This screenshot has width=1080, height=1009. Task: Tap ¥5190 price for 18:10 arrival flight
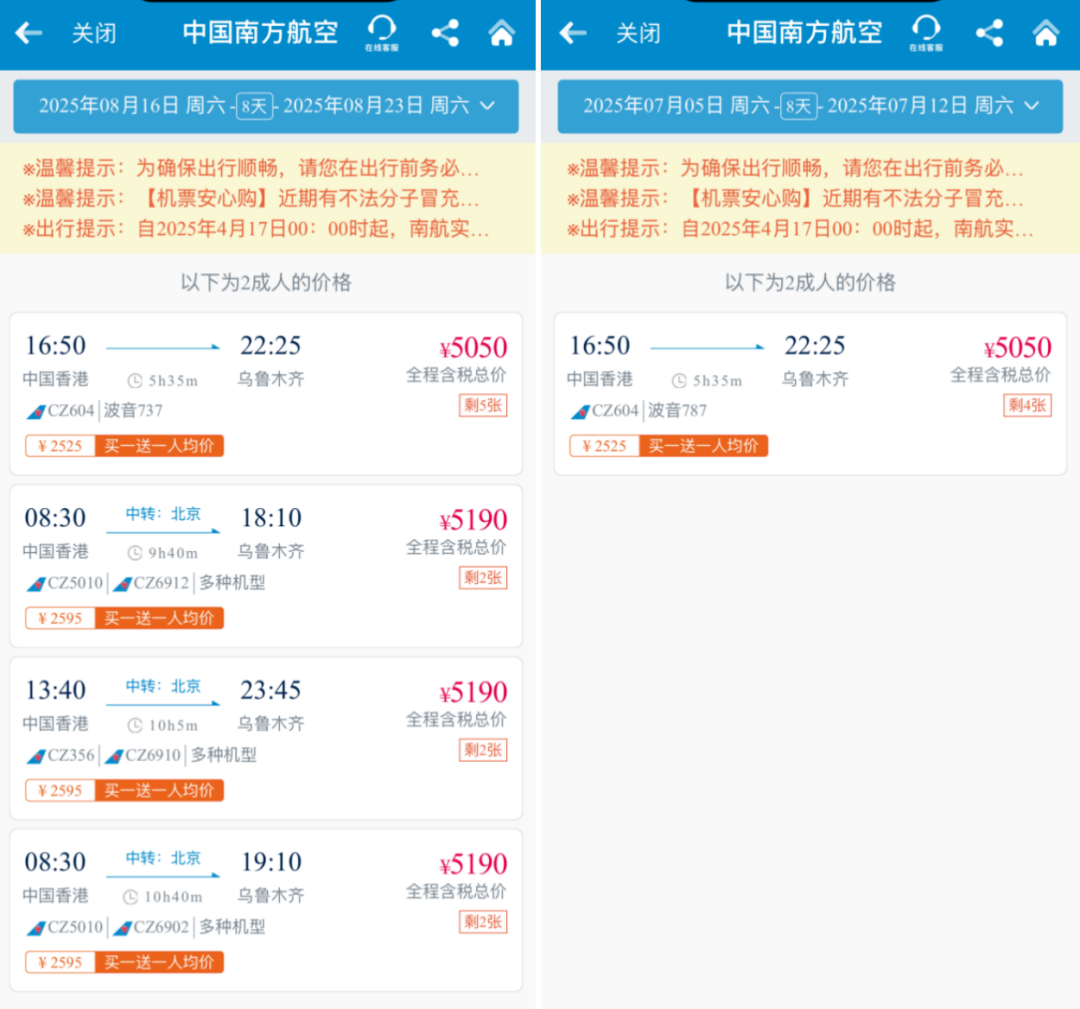[473, 520]
